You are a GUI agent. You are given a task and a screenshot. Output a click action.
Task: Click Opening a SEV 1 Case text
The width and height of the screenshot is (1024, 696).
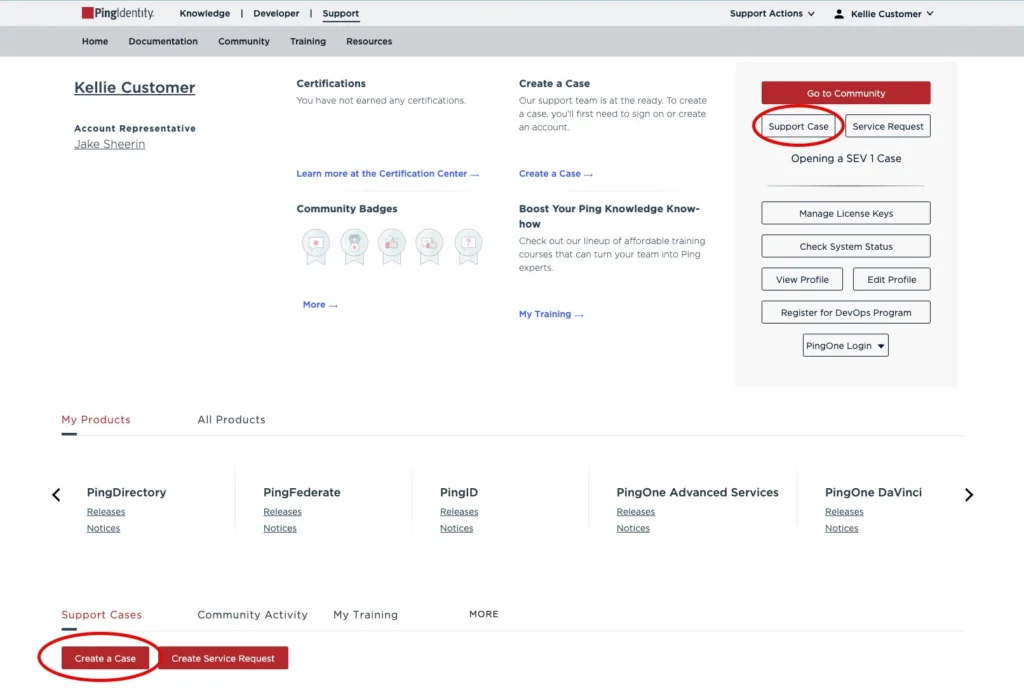tap(846, 158)
